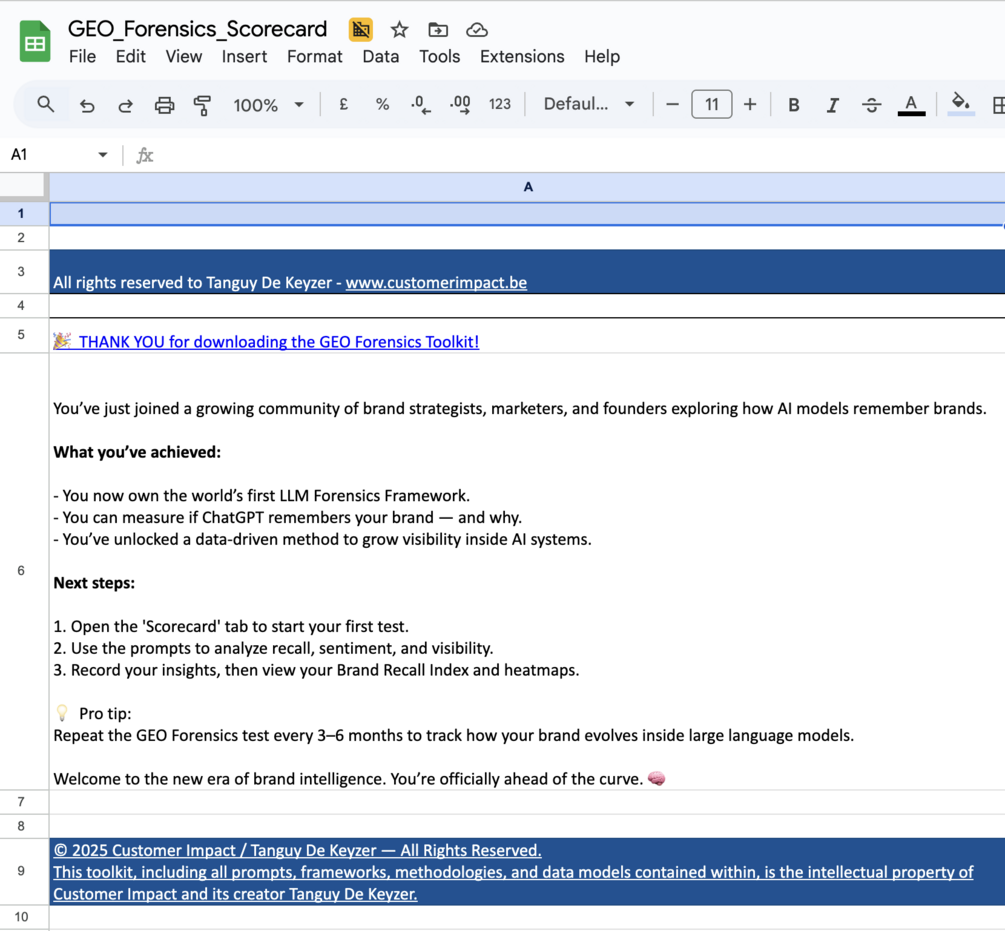Rename the GEO_Forensics_Scorecard title
This screenshot has width=1005, height=931.
coord(197,29)
